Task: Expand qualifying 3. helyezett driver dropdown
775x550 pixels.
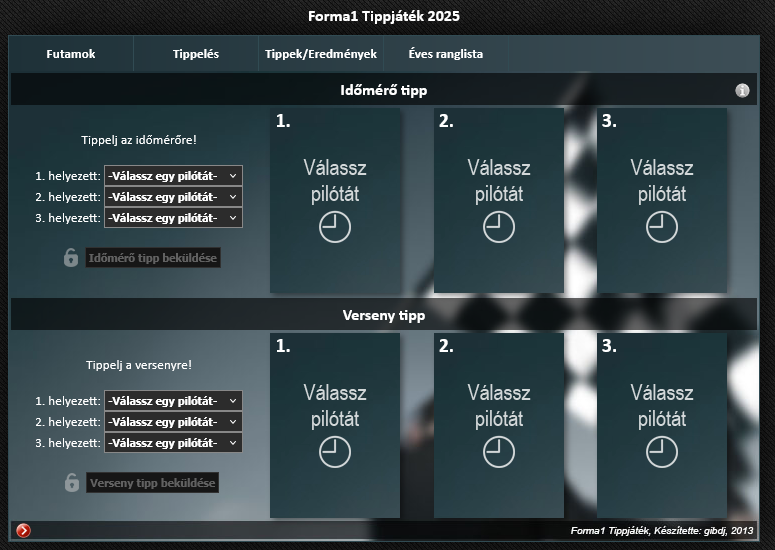Action: 173,217
